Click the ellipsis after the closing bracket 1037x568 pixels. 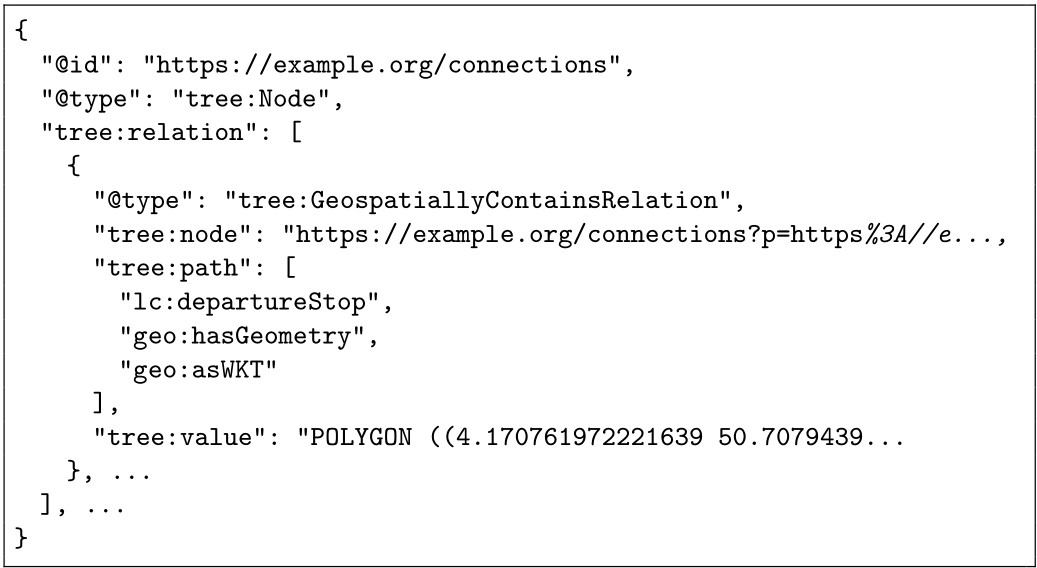tap(106, 509)
